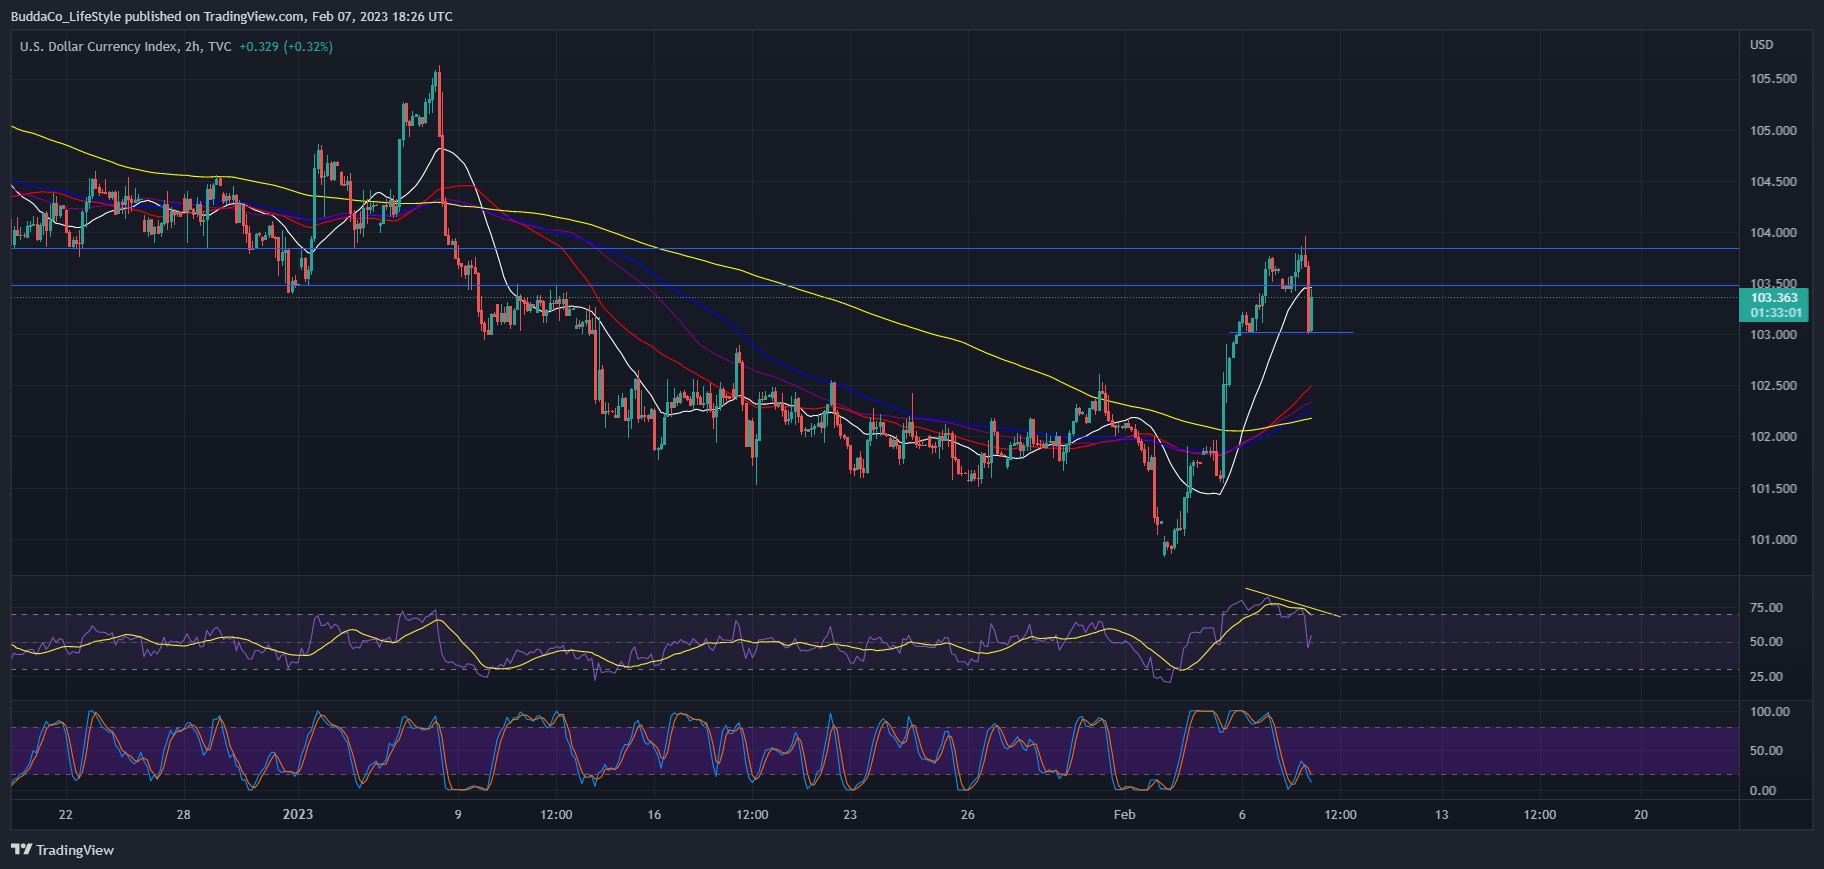Click the 22 date label on time axis
This screenshot has width=1824, height=869.
[x=65, y=815]
